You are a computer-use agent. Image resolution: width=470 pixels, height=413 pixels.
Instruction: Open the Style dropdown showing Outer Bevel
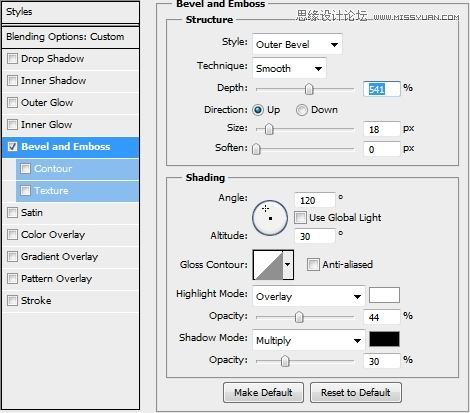(297, 44)
